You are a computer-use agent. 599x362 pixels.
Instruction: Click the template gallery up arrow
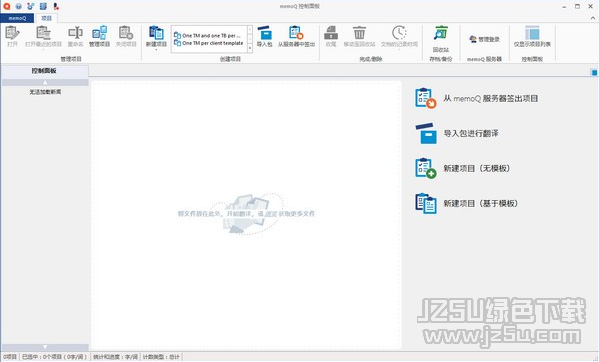pos(250,29)
